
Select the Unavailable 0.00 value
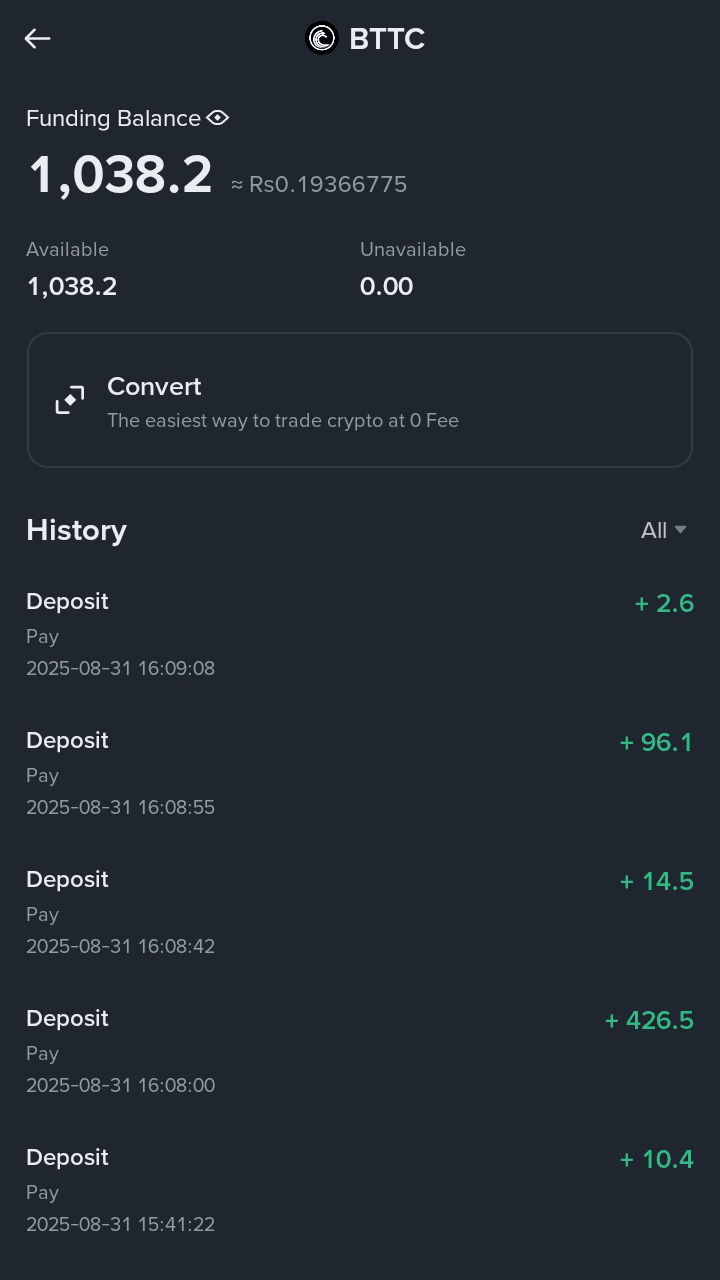[387, 286]
